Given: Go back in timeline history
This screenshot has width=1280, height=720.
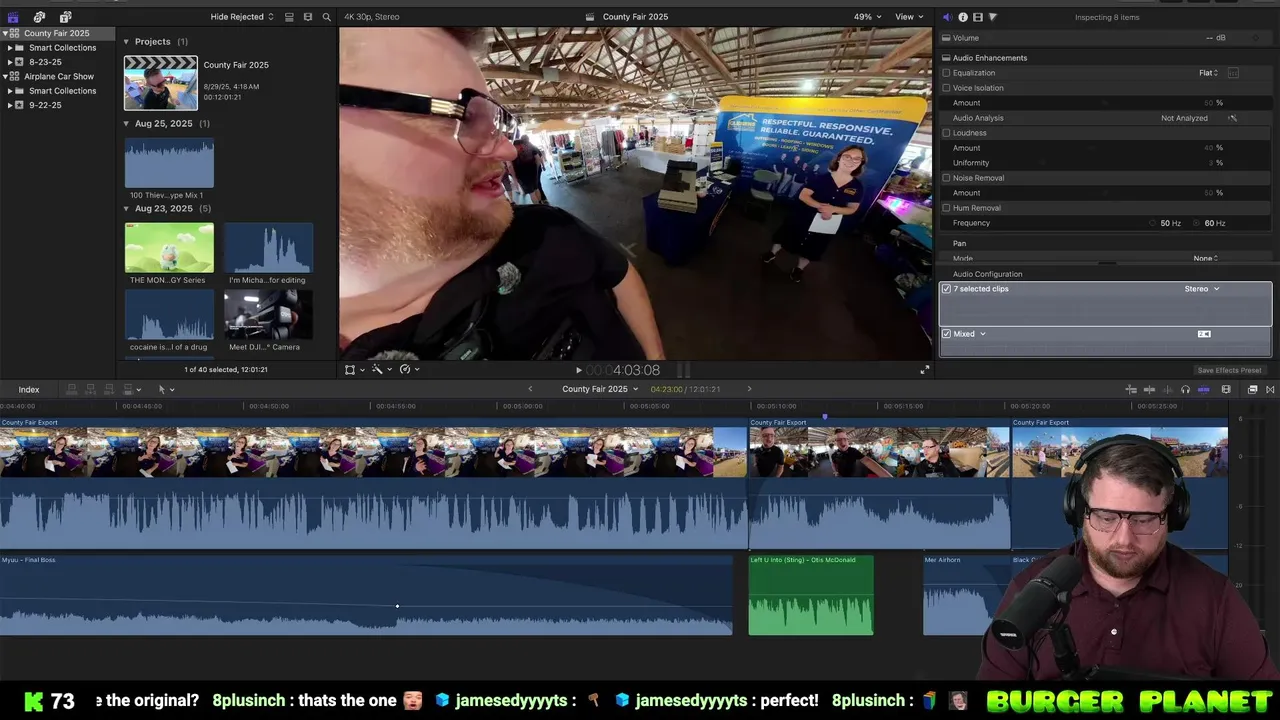Looking at the screenshot, I should [x=530, y=389].
